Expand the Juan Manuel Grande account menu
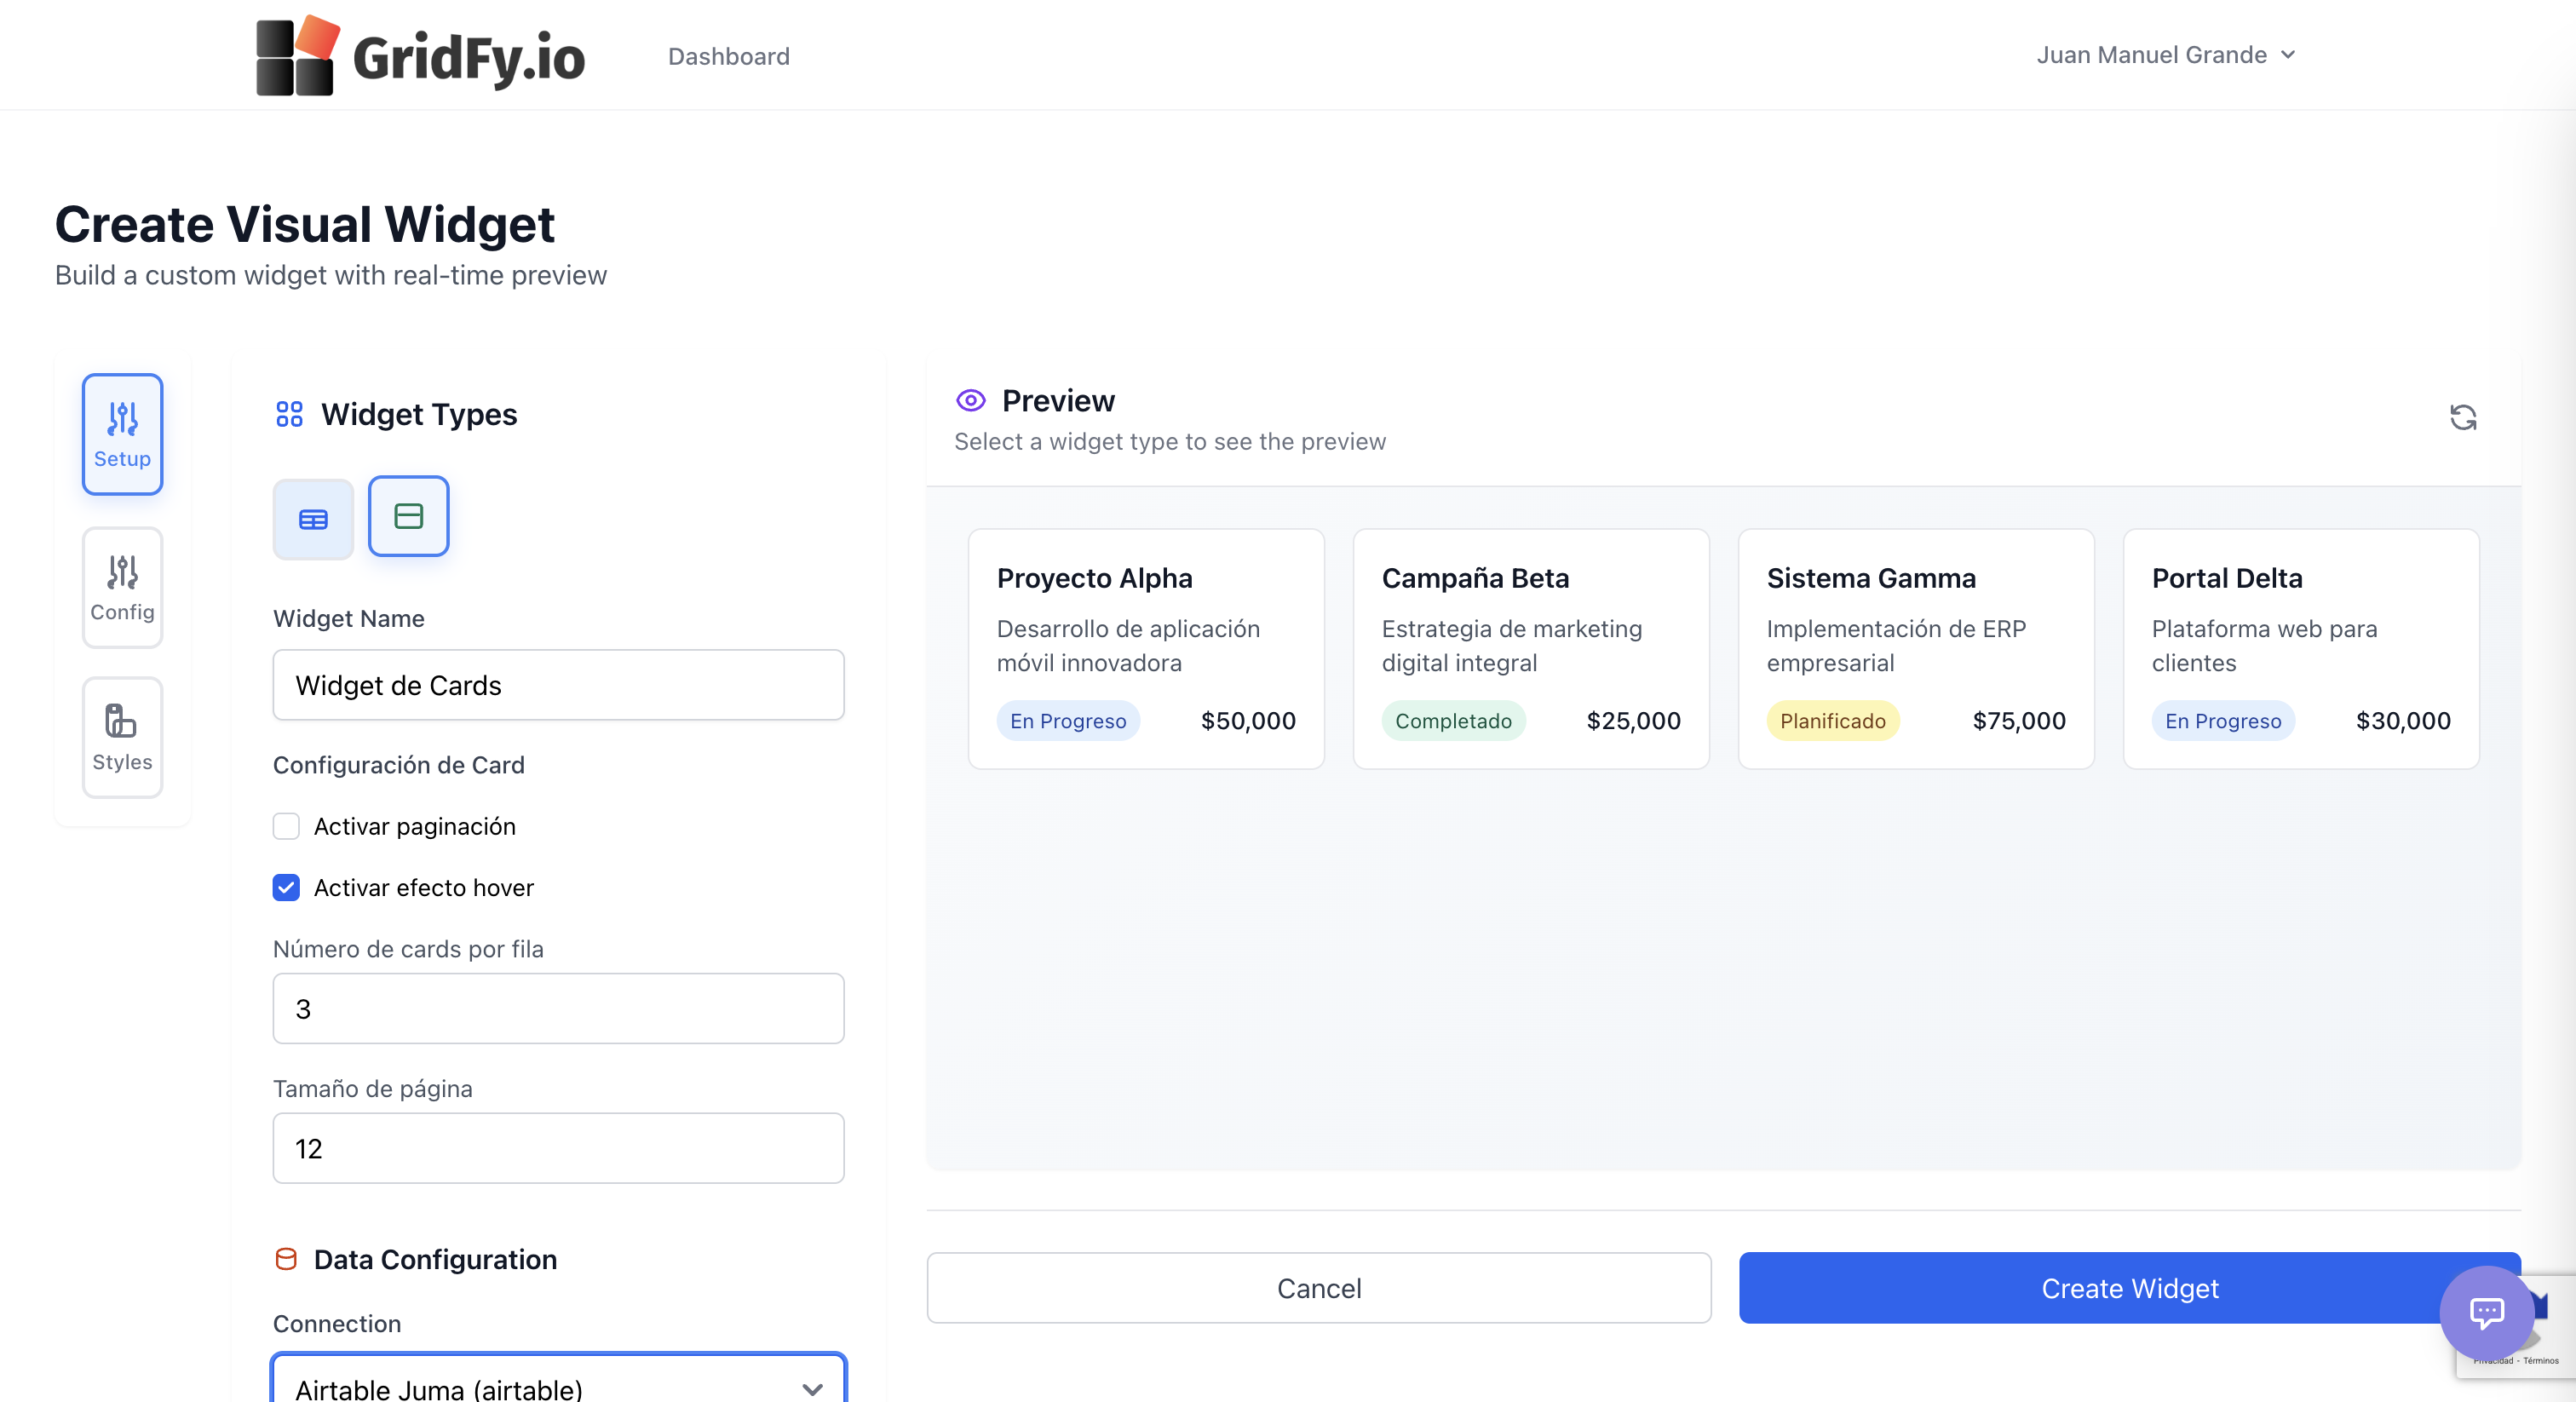2576x1402 pixels. point(2166,55)
